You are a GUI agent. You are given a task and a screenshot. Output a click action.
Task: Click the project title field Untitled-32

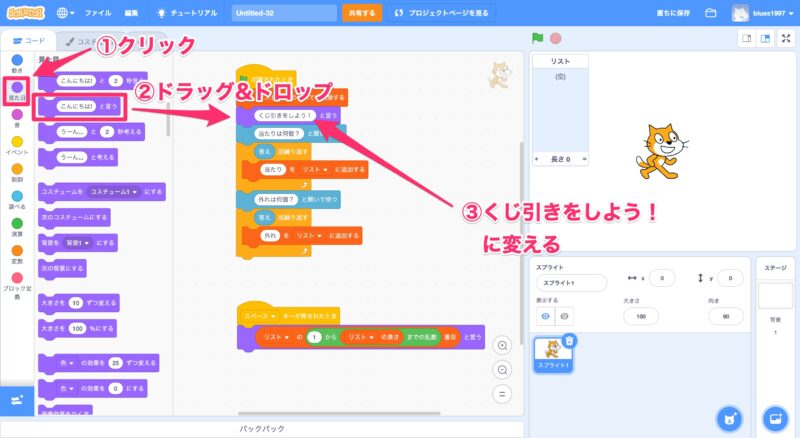[x=283, y=14]
